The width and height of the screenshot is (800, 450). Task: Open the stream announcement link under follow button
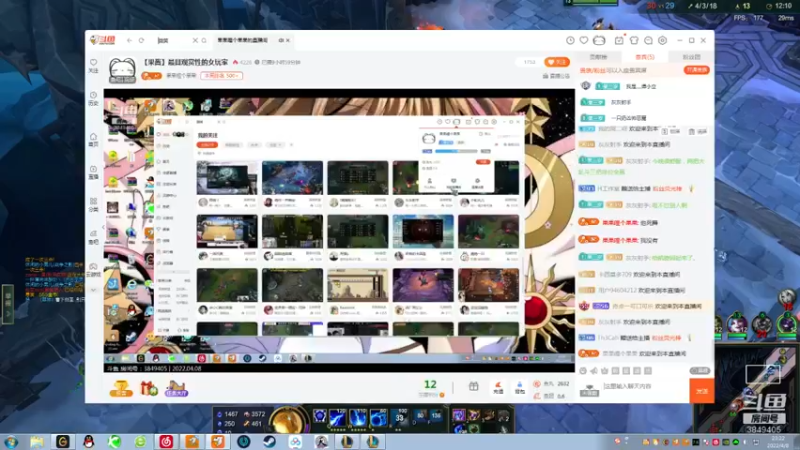(x=556, y=76)
